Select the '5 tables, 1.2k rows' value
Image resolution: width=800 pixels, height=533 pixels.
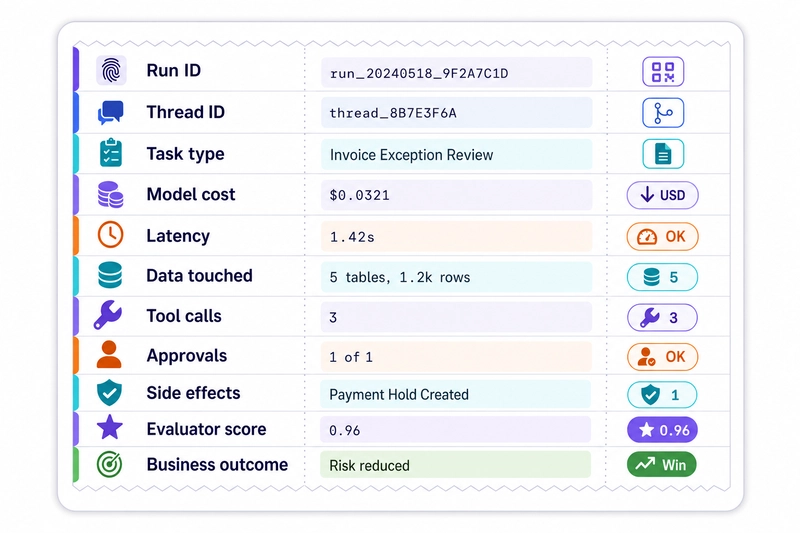click(x=457, y=277)
